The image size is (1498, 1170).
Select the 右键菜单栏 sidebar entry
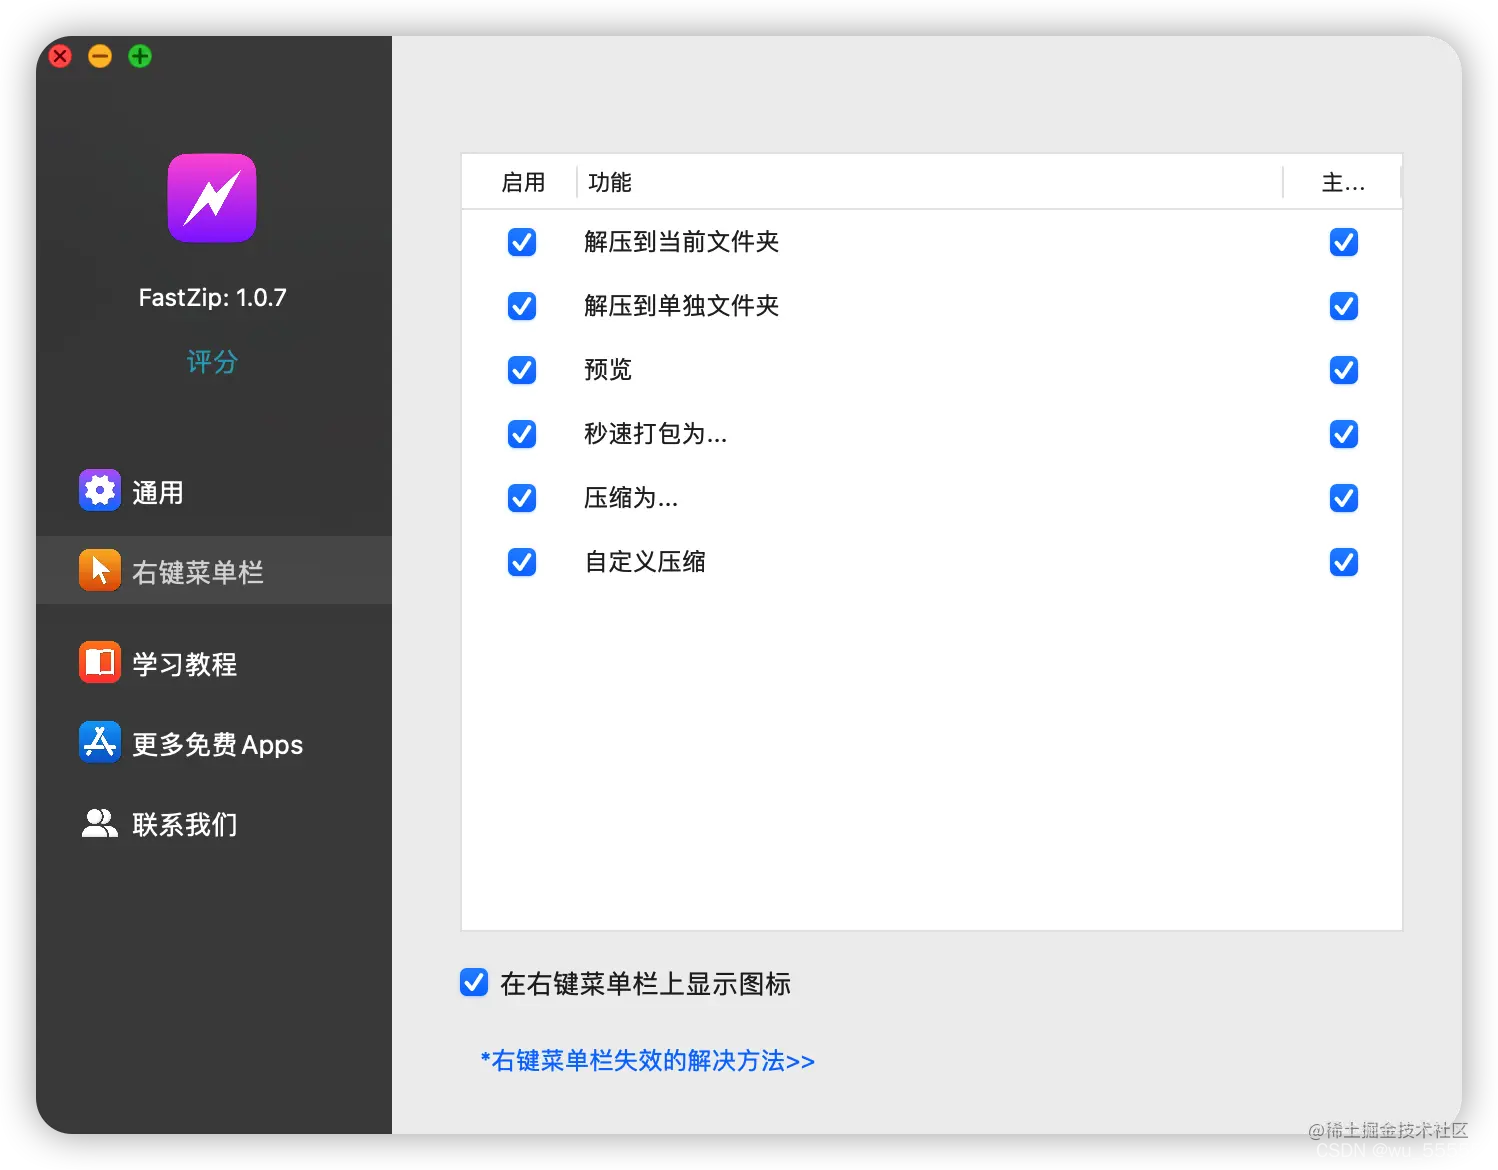196,570
